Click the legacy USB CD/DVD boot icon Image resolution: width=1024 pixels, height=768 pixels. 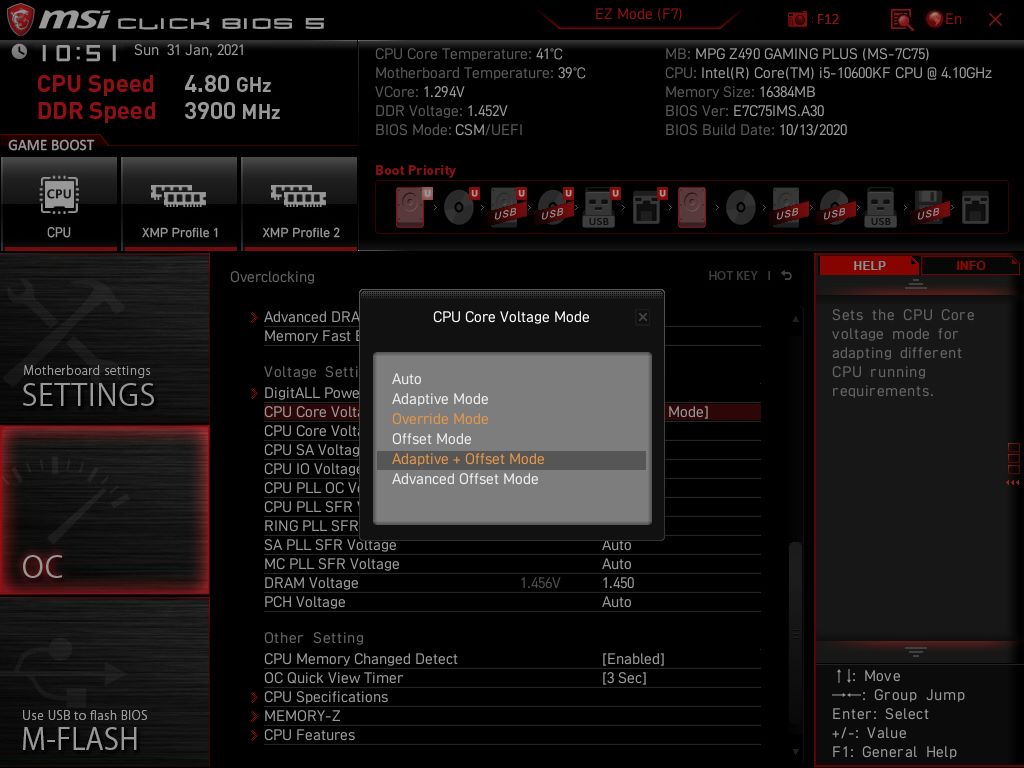click(835, 207)
